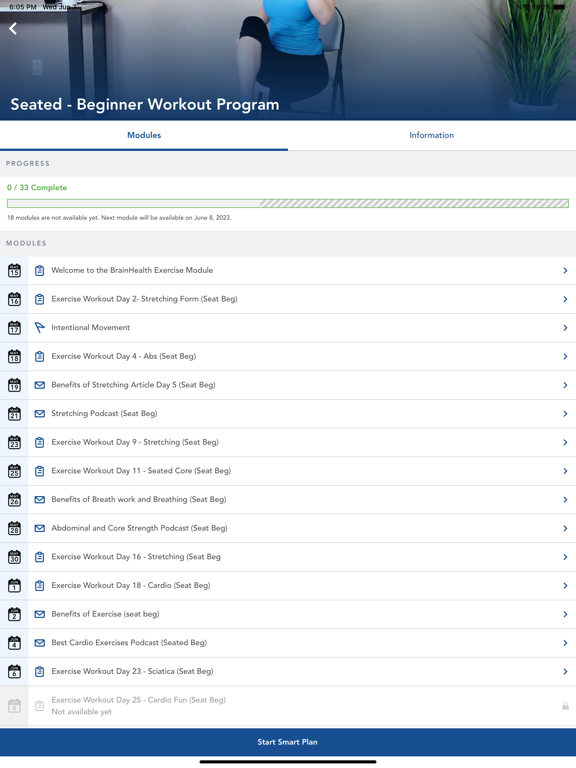Open chevron for Day 4 Abs row
This screenshot has height=768, width=576.
565,356
